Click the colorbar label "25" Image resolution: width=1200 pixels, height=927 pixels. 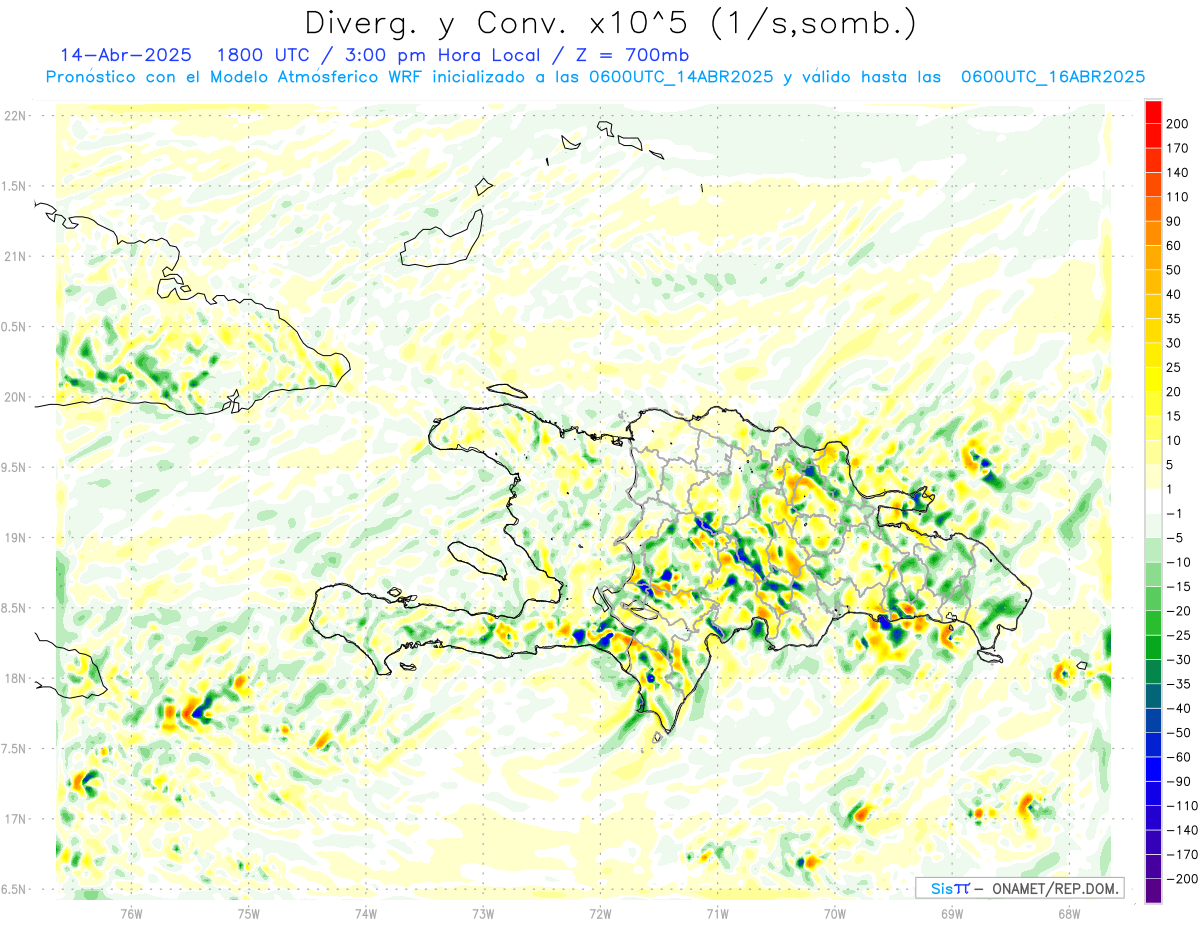click(1176, 367)
